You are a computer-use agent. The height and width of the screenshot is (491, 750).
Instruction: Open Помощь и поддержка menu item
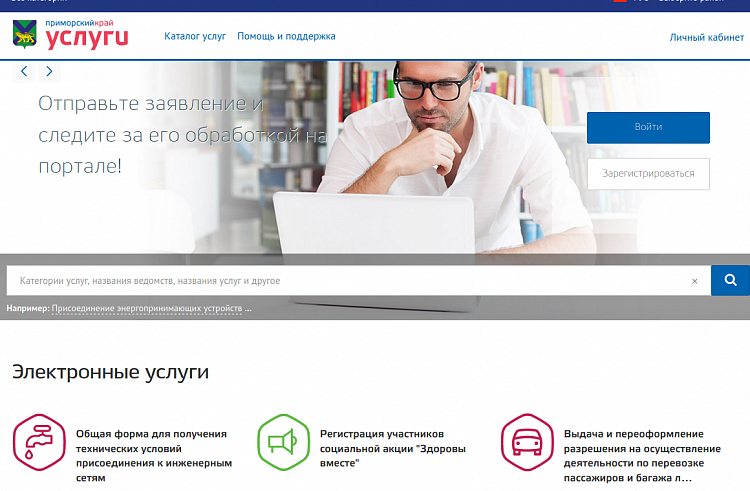pyautogui.click(x=286, y=36)
